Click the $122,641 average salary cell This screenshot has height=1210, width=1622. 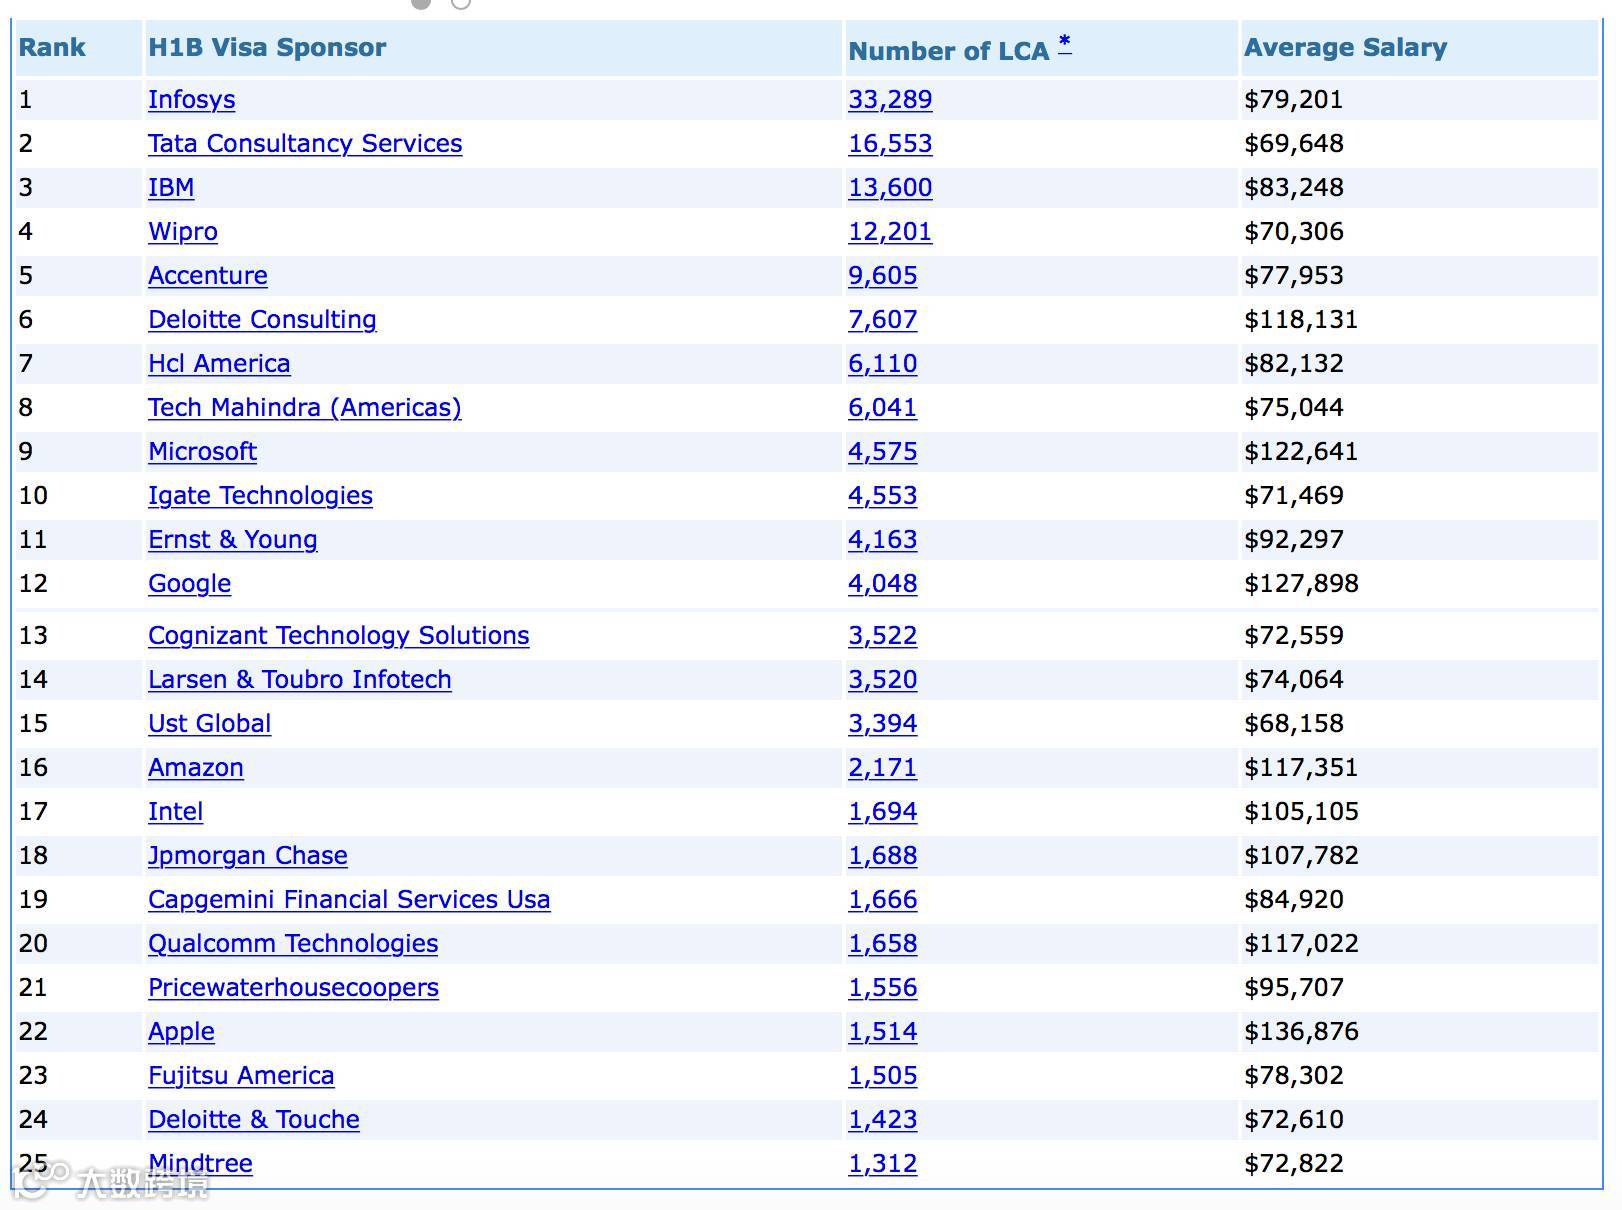coord(1301,452)
